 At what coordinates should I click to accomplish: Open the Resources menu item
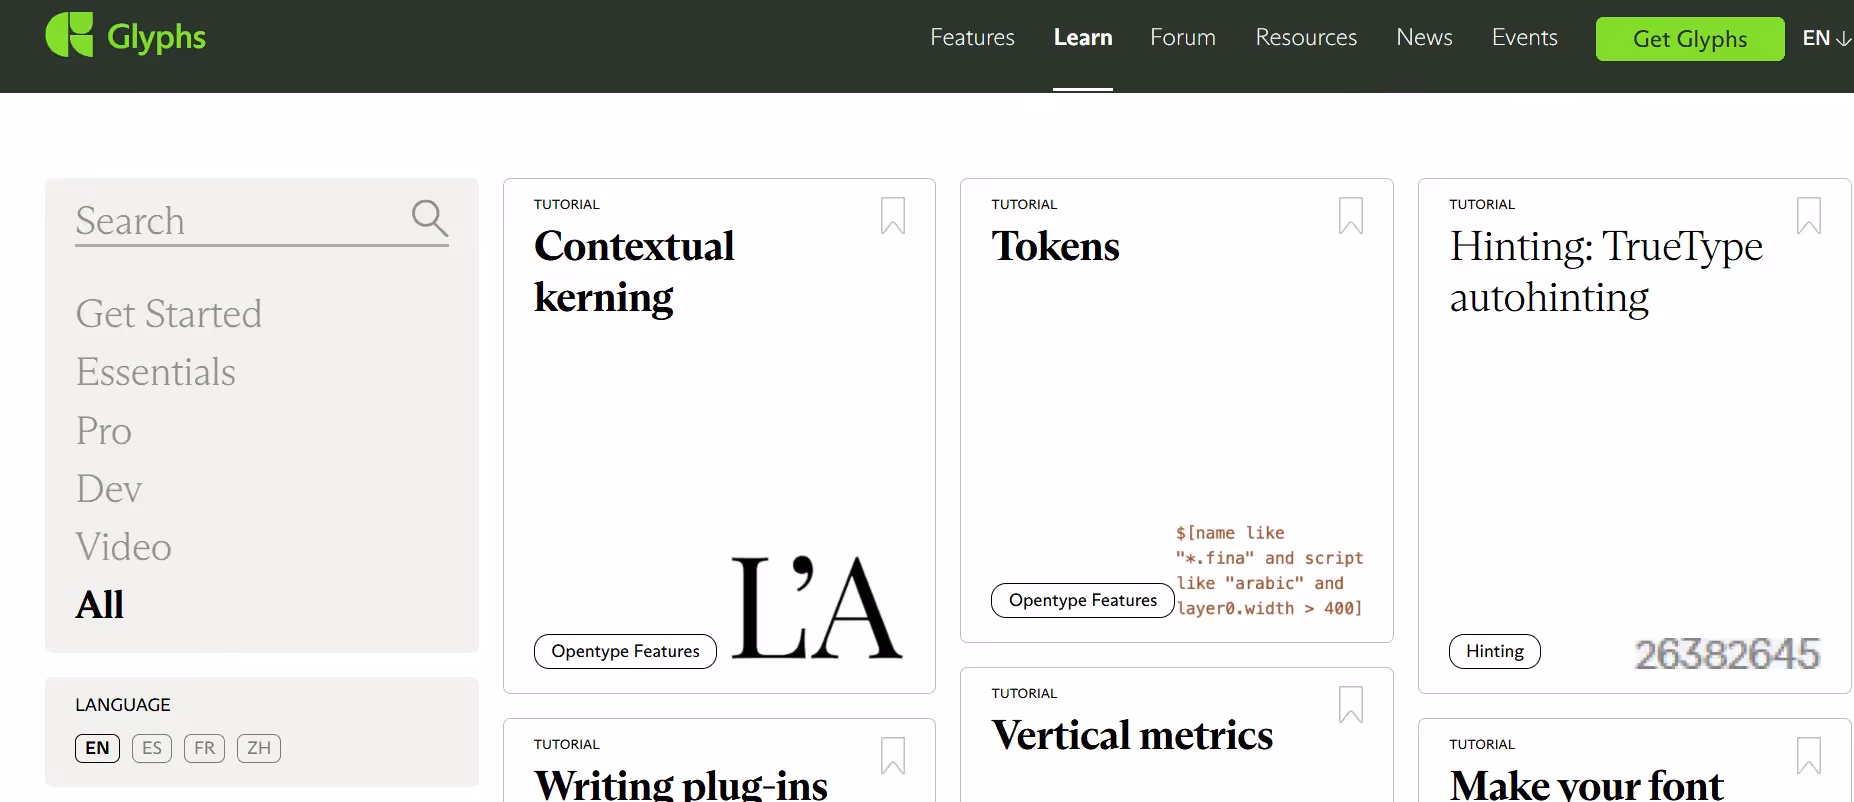[1306, 38]
